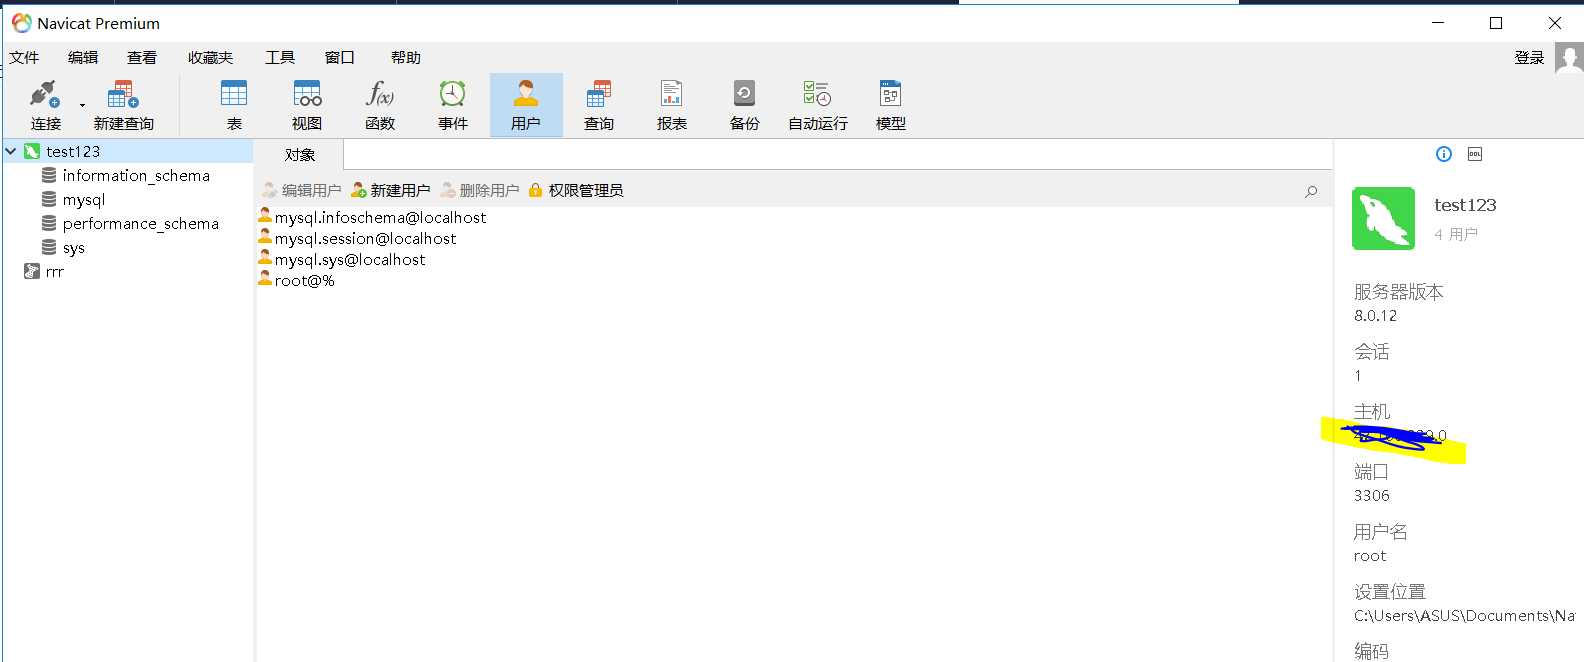
Task: Open the connection dropdown arrow
Action: click(82, 105)
